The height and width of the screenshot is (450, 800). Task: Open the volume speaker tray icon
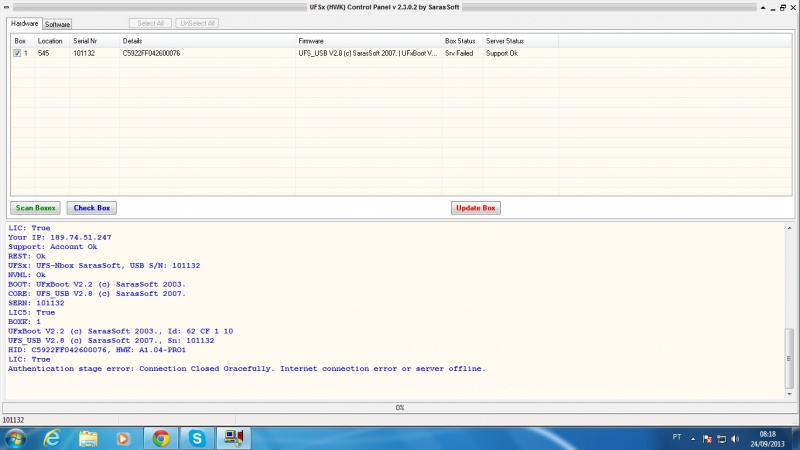[735, 439]
